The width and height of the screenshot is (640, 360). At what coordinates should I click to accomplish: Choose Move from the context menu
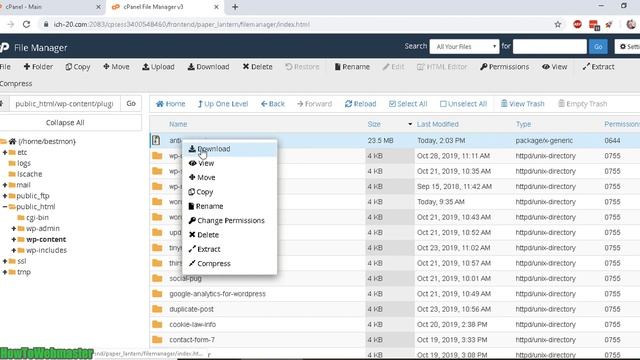(229, 178)
